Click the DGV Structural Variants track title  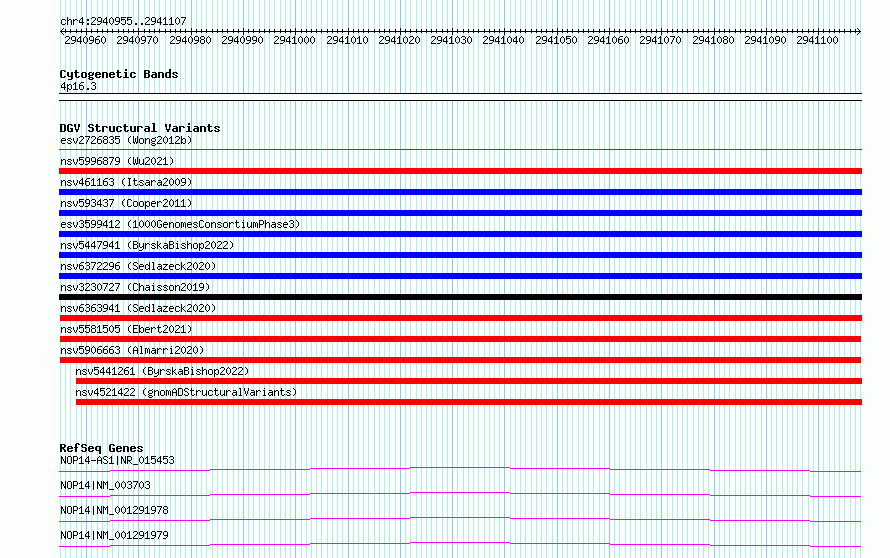click(x=140, y=128)
